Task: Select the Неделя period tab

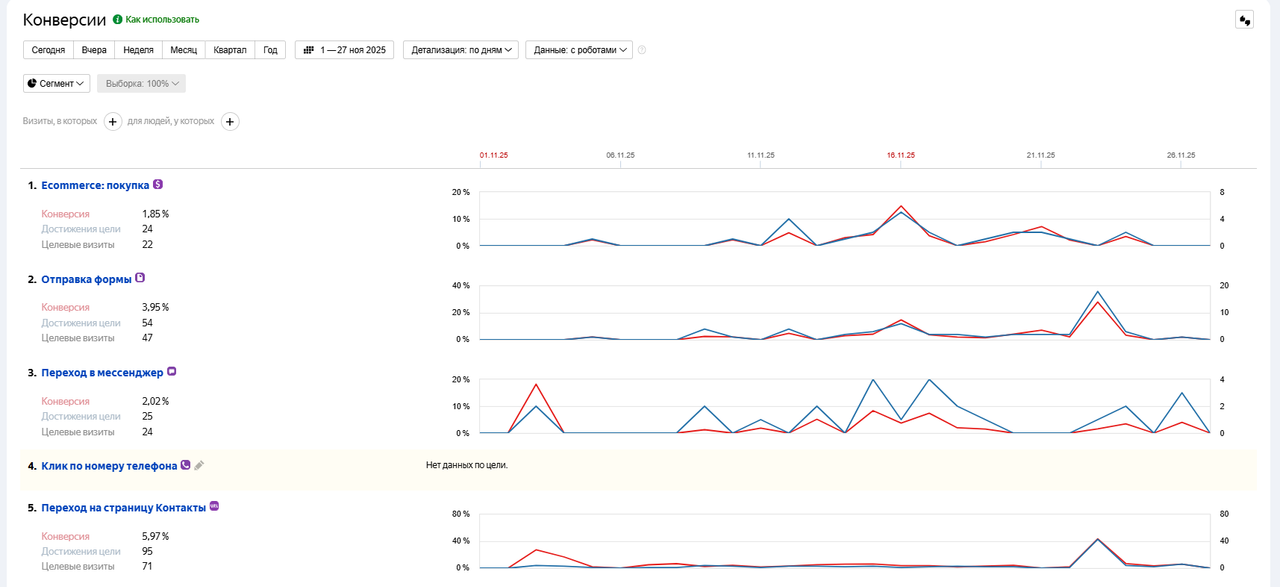Action: (x=138, y=50)
